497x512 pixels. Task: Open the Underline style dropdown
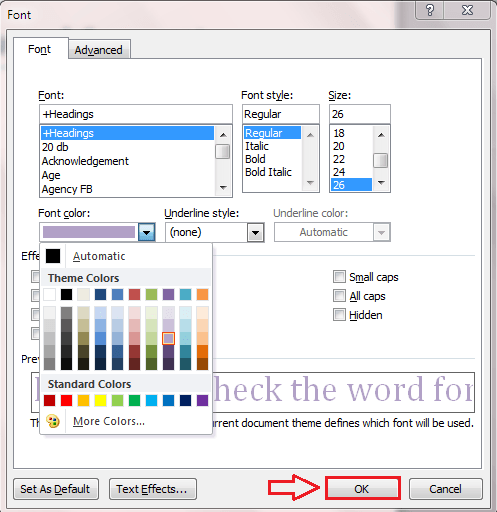coord(255,232)
